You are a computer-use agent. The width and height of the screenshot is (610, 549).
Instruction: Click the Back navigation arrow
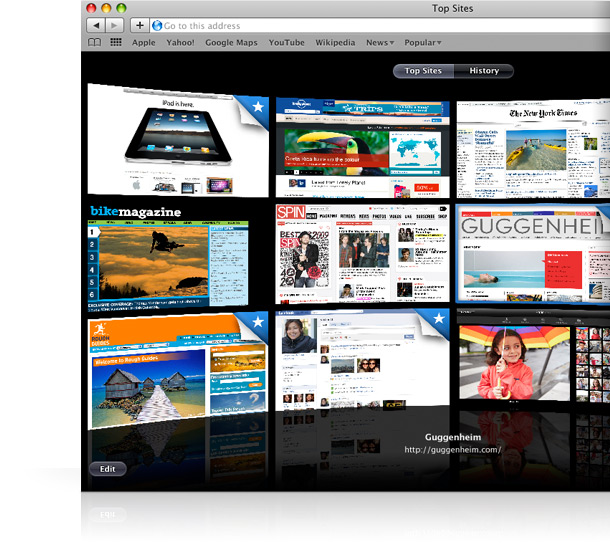95,25
